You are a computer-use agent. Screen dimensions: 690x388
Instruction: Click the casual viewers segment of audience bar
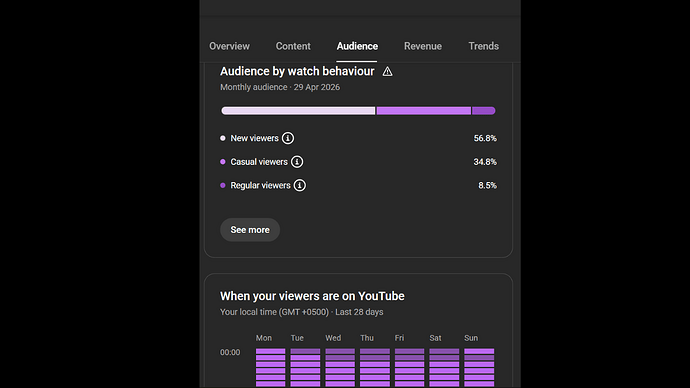[x=424, y=111]
